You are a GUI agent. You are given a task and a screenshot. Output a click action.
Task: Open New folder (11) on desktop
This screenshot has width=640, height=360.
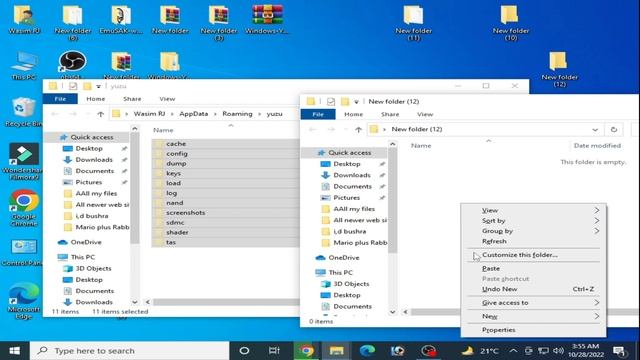coord(413,22)
